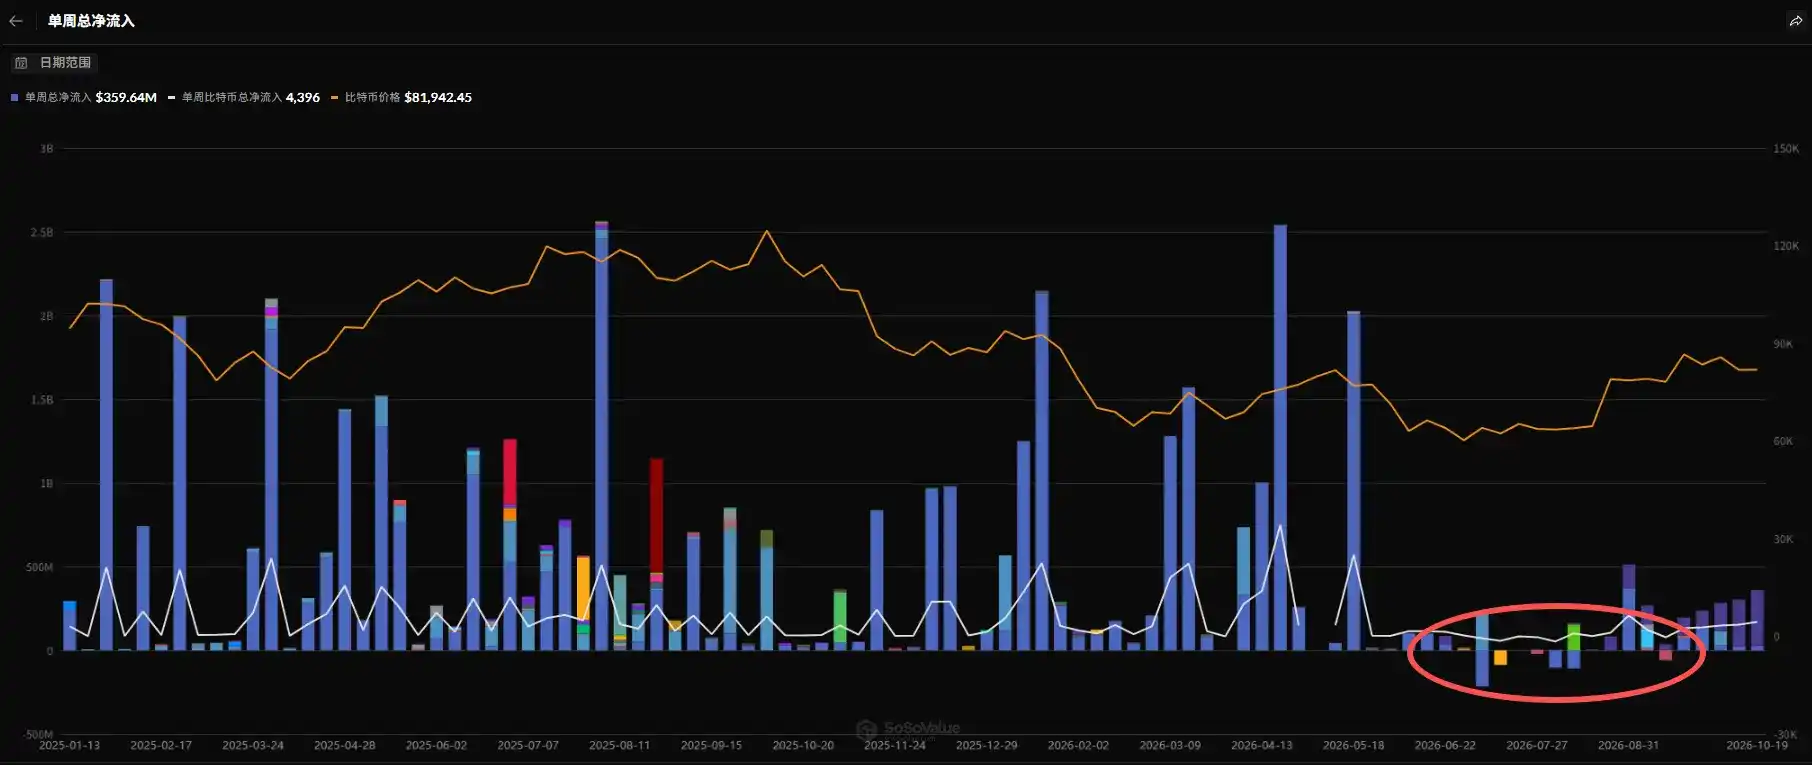
Task: Click the 60K right axis label
Action: coord(1783,441)
